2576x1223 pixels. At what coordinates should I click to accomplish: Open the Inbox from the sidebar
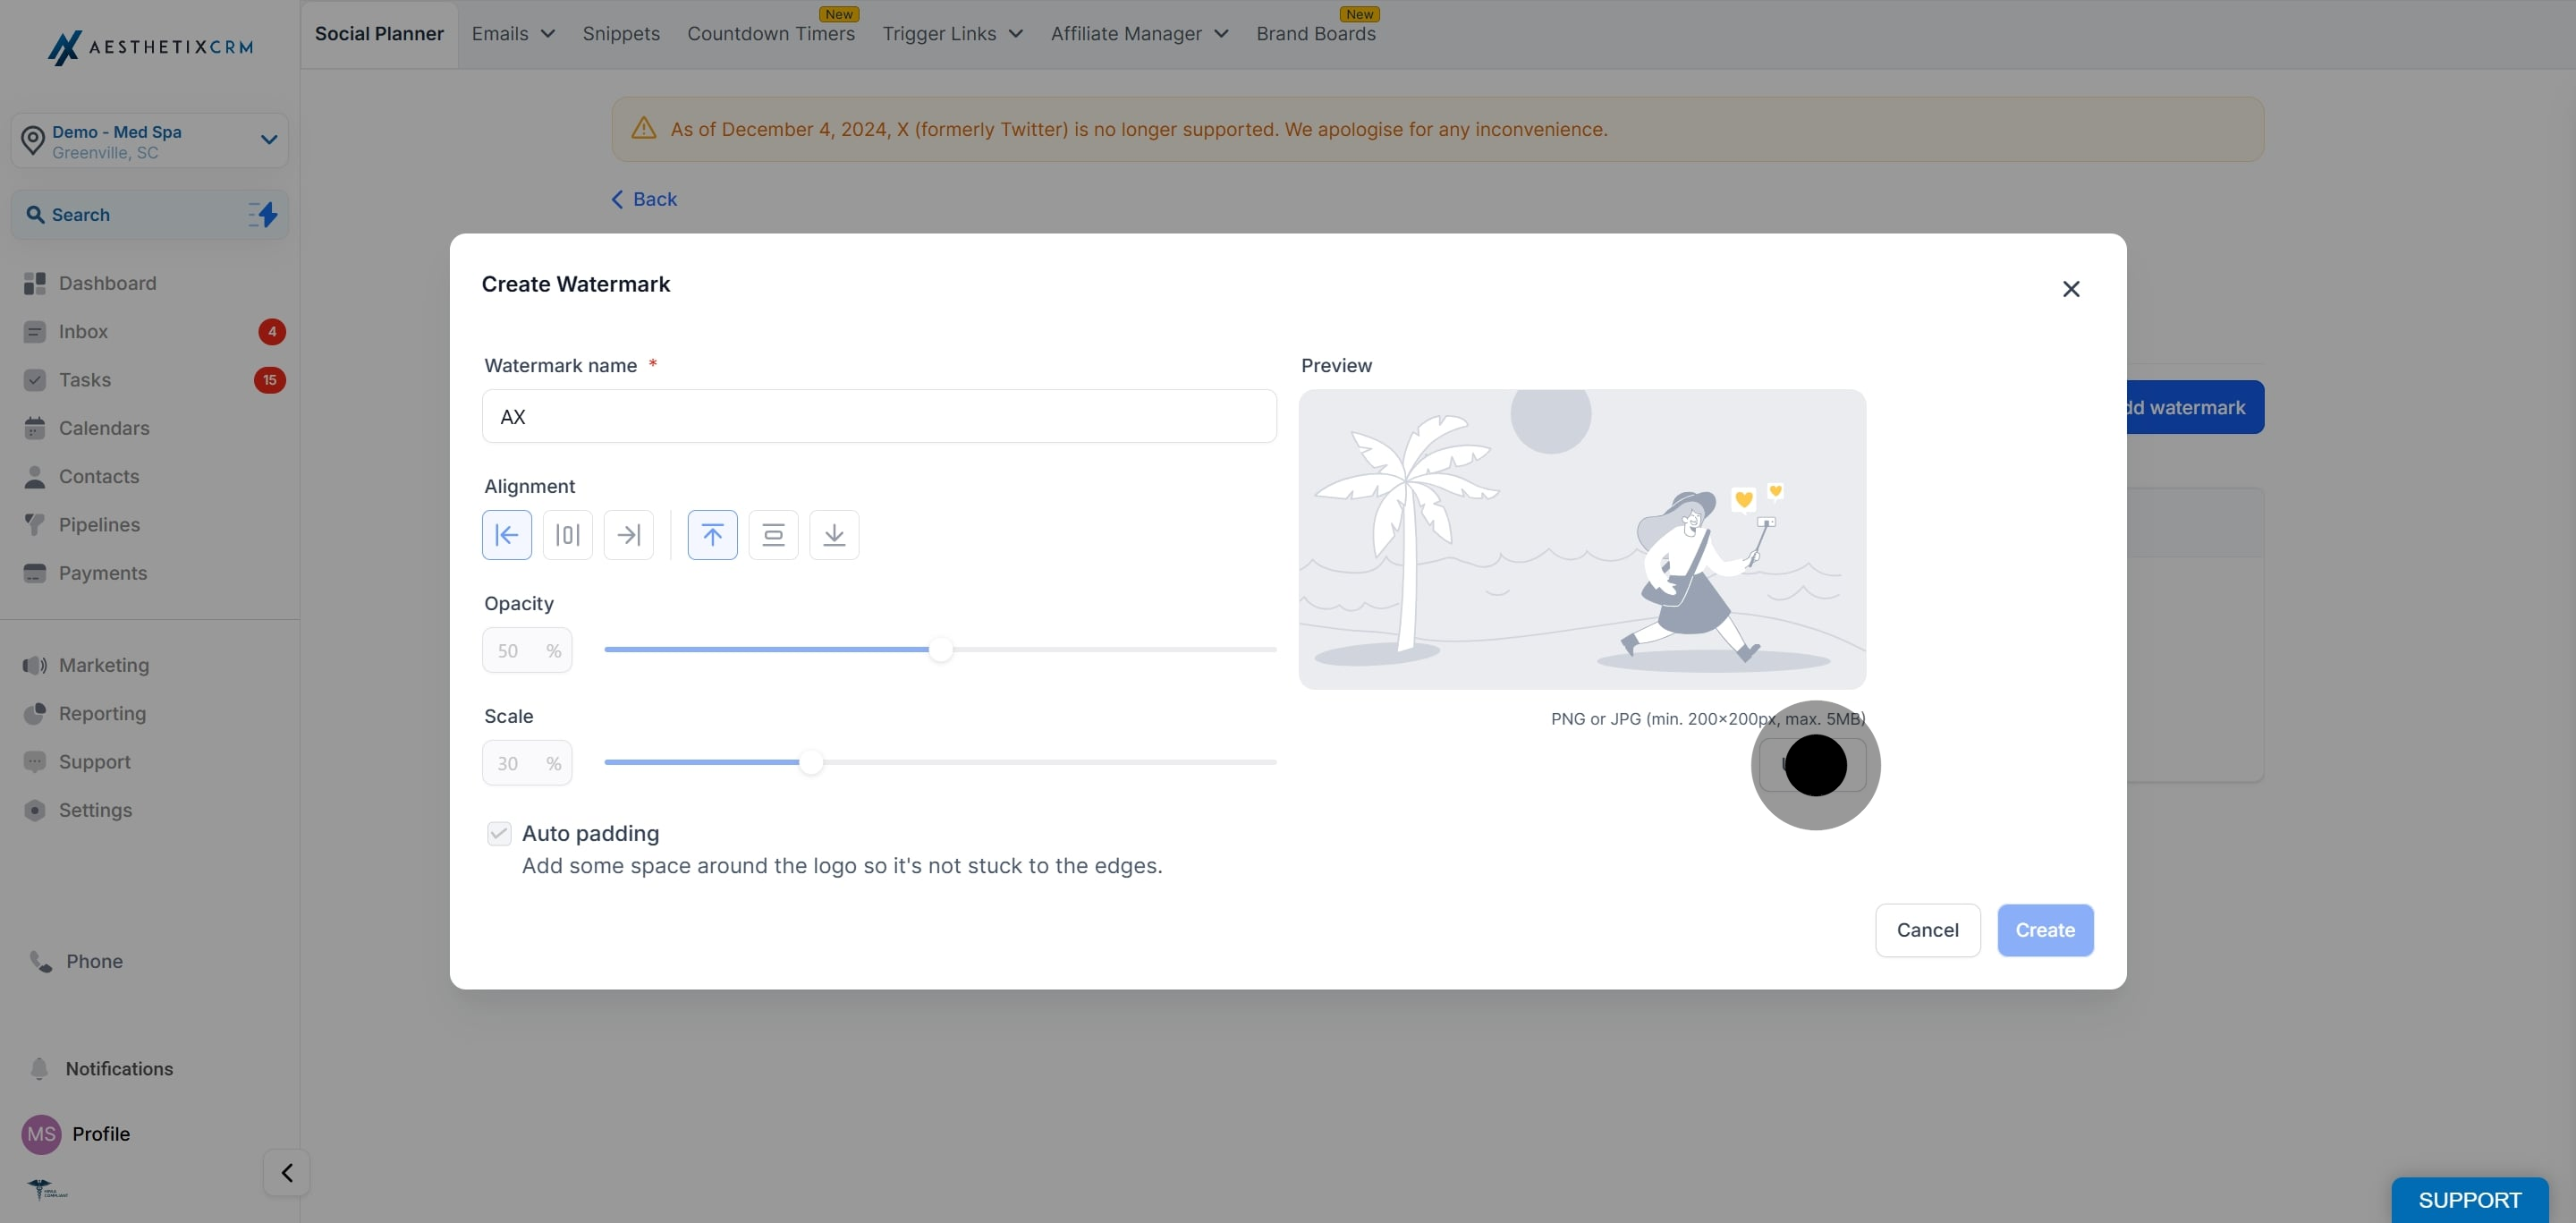(x=84, y=331)
